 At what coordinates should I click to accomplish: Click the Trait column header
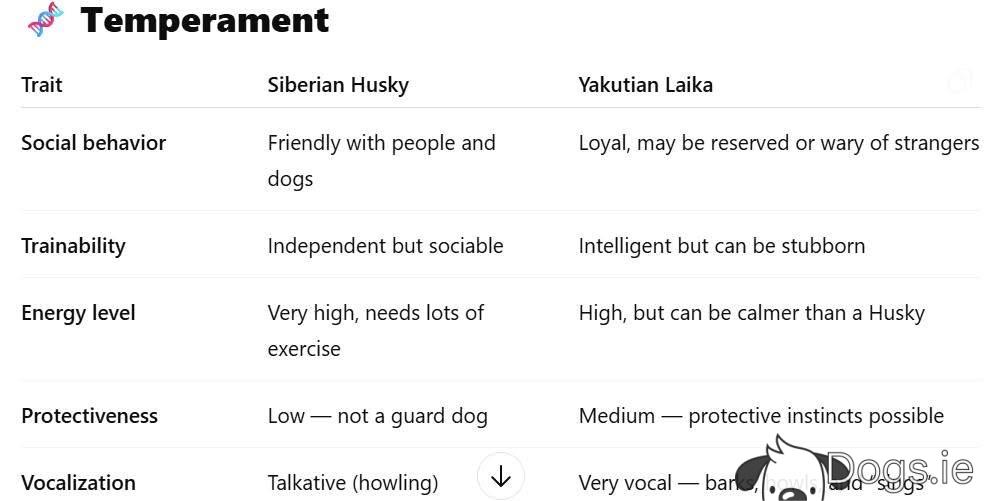[42, 85]
